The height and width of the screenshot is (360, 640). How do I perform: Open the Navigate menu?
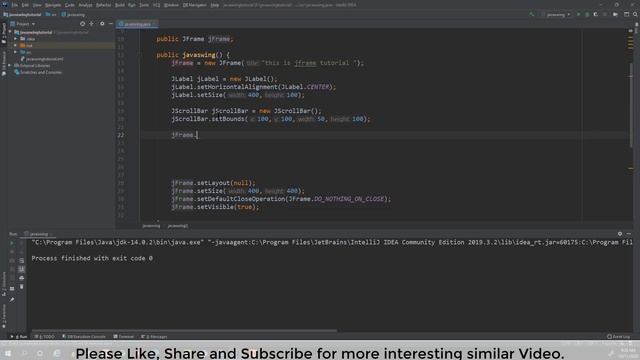53,5
